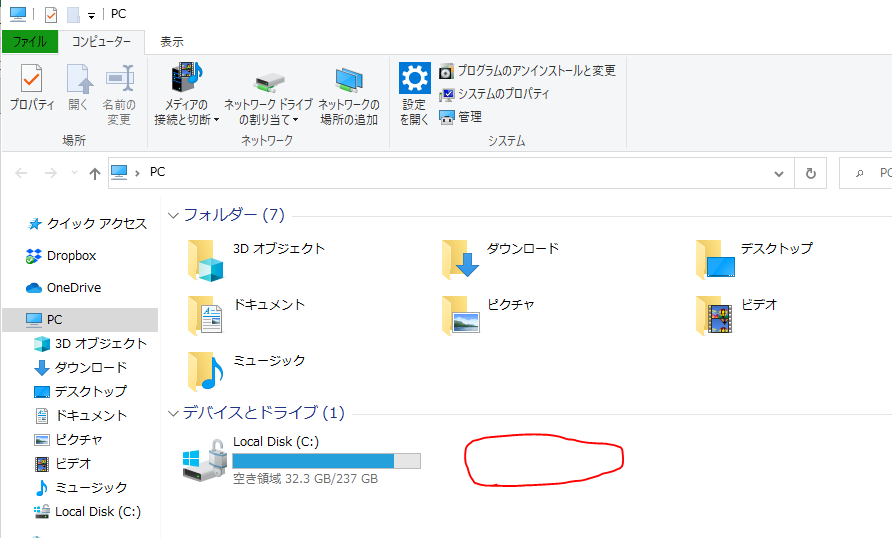Select the Local Disk (C:) drive icon

tap(204, 461)
